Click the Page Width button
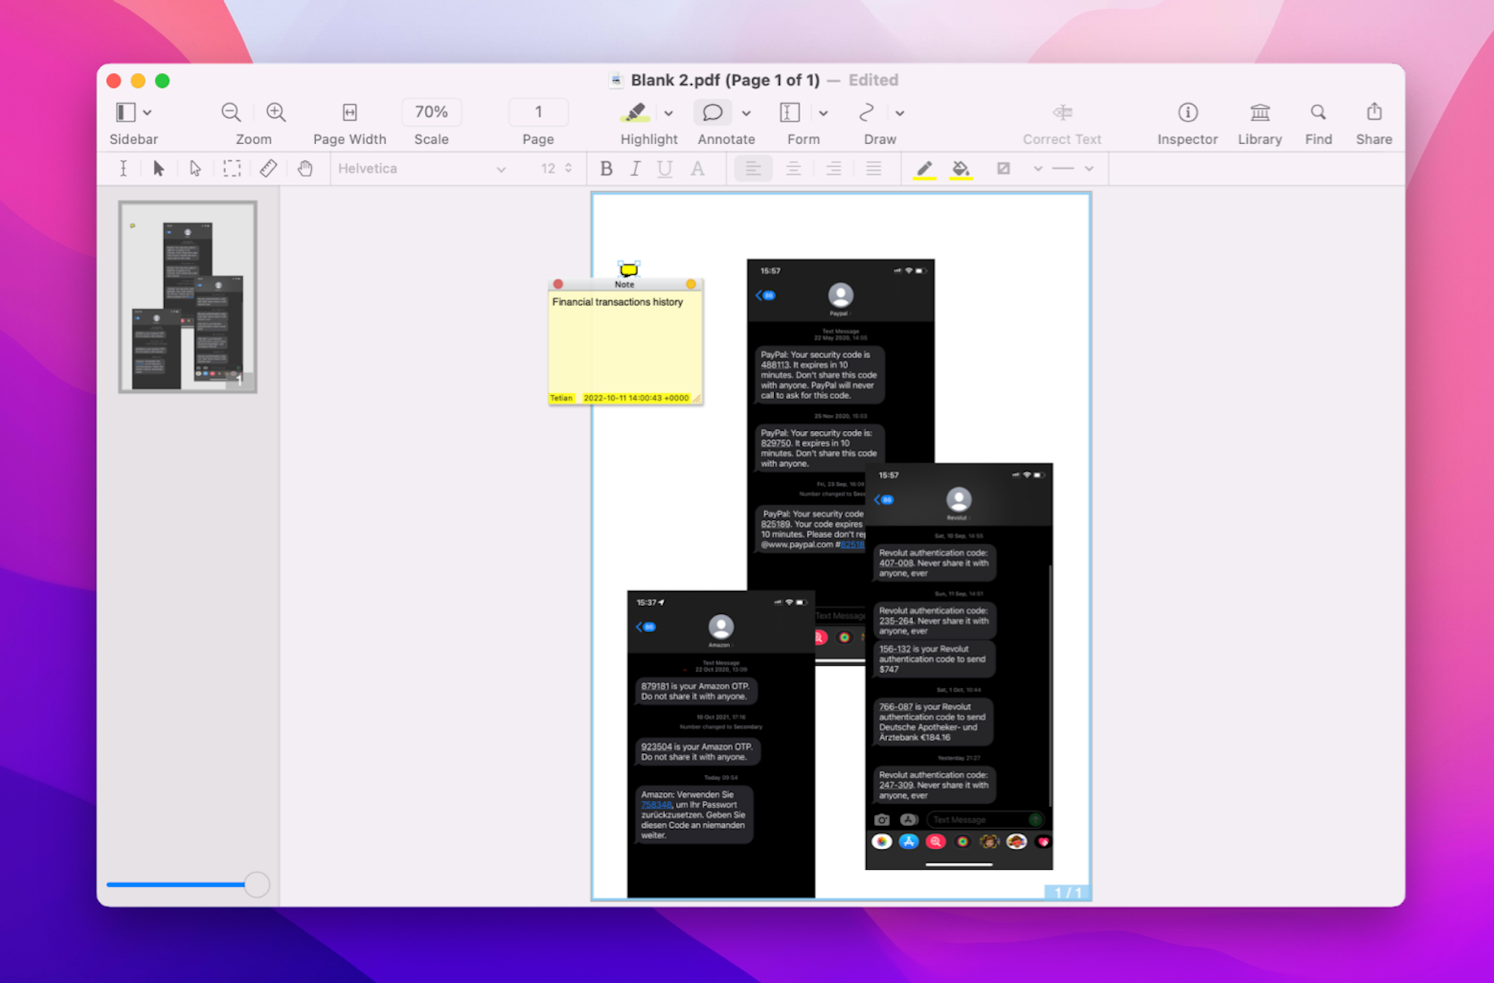The height and width of the screenshot is (983, 1494). pos(349,113)
